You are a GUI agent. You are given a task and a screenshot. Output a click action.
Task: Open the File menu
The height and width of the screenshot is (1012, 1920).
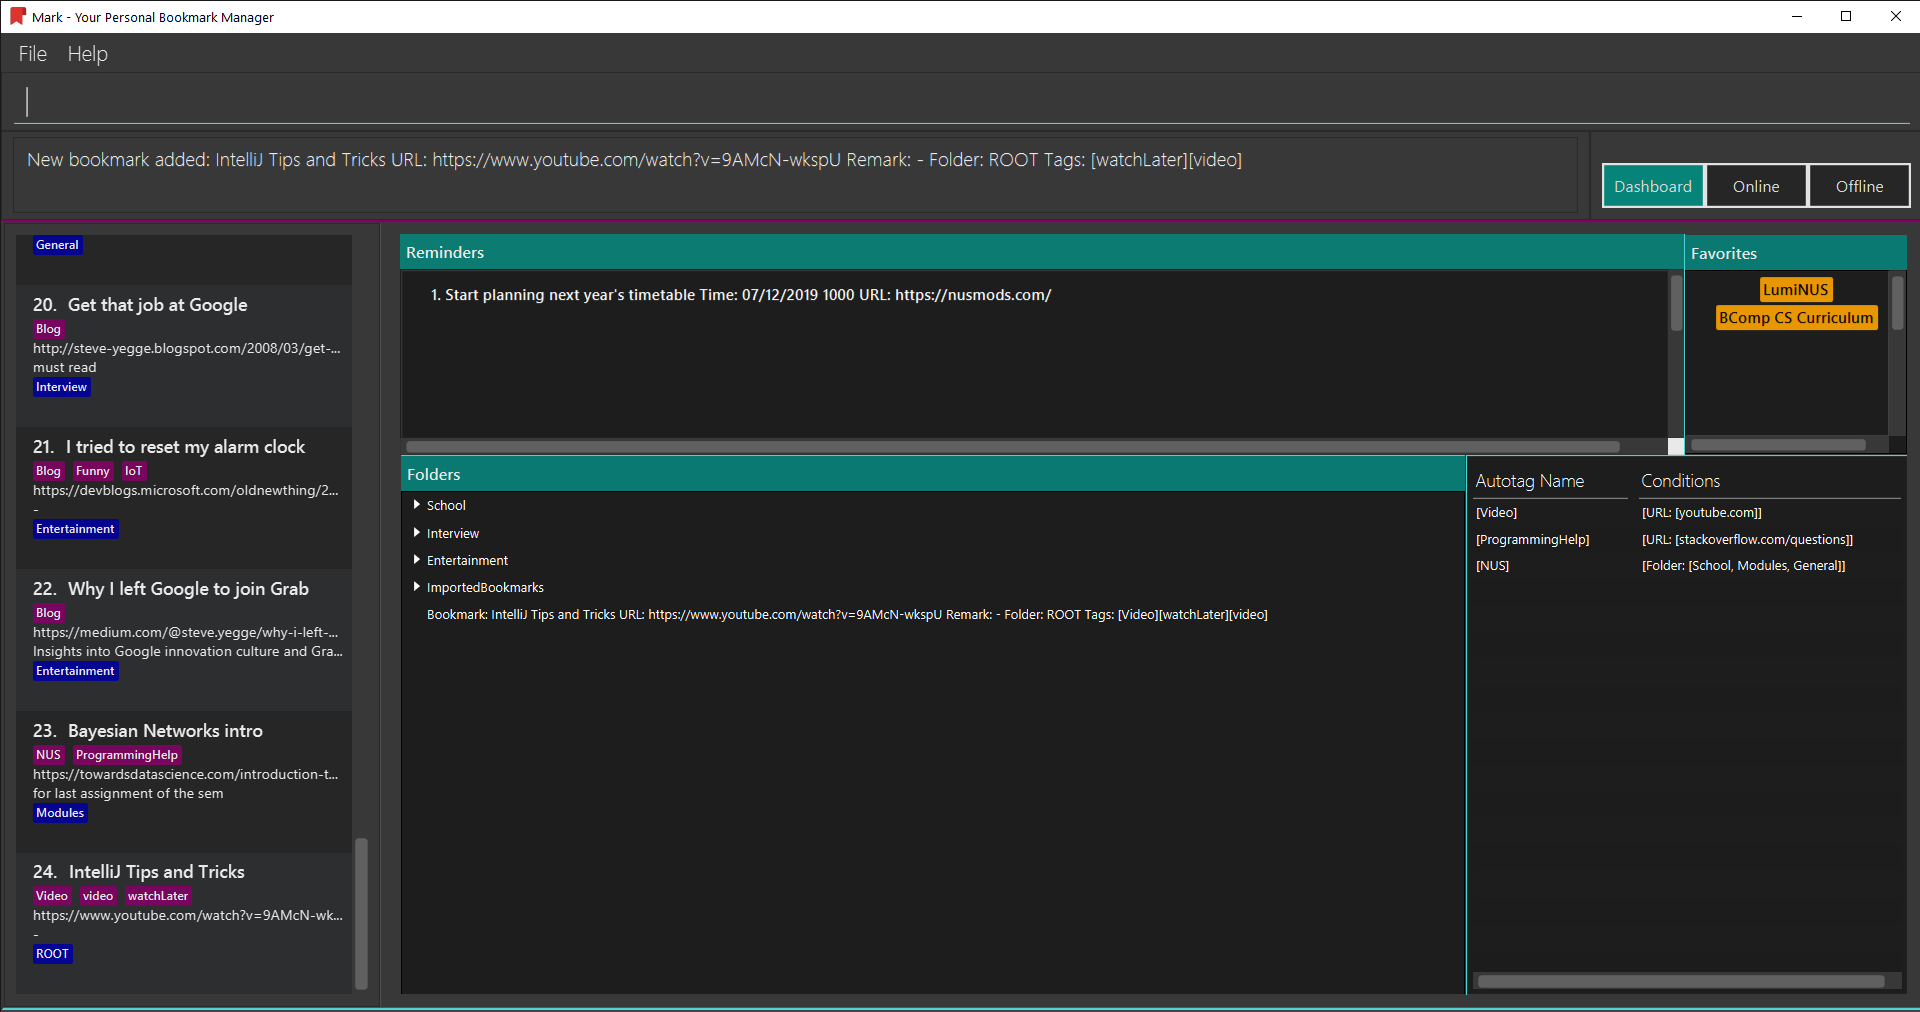pyautogui.click(x=33, y=54)
